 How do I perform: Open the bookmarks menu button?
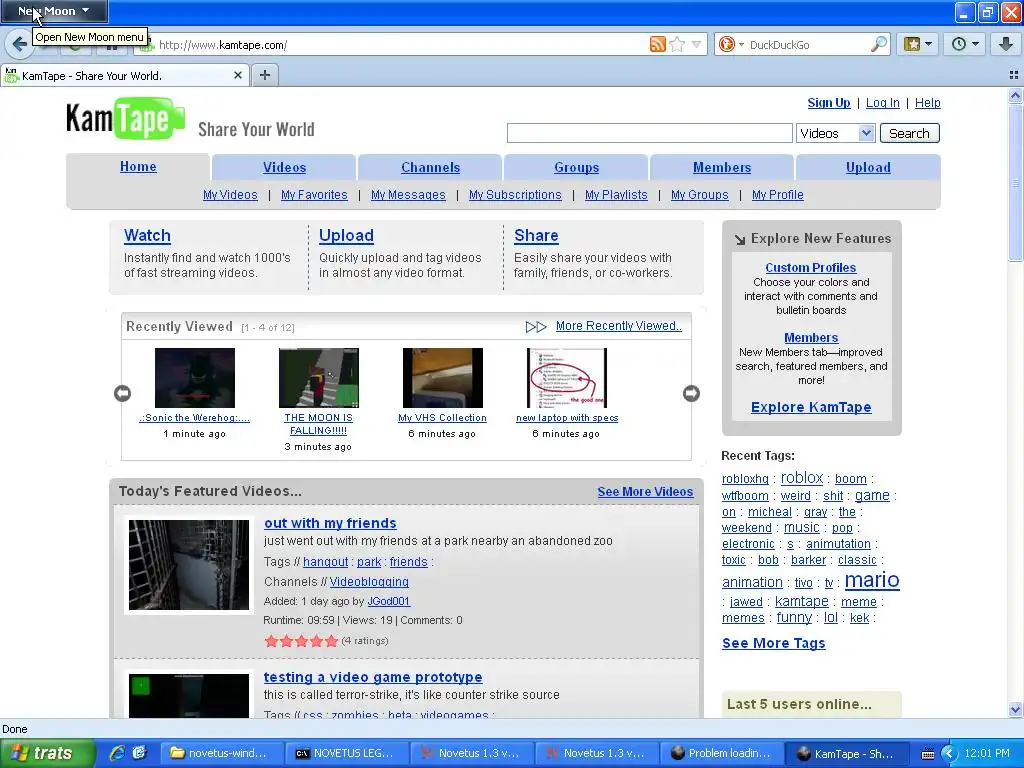pos(918,44)
